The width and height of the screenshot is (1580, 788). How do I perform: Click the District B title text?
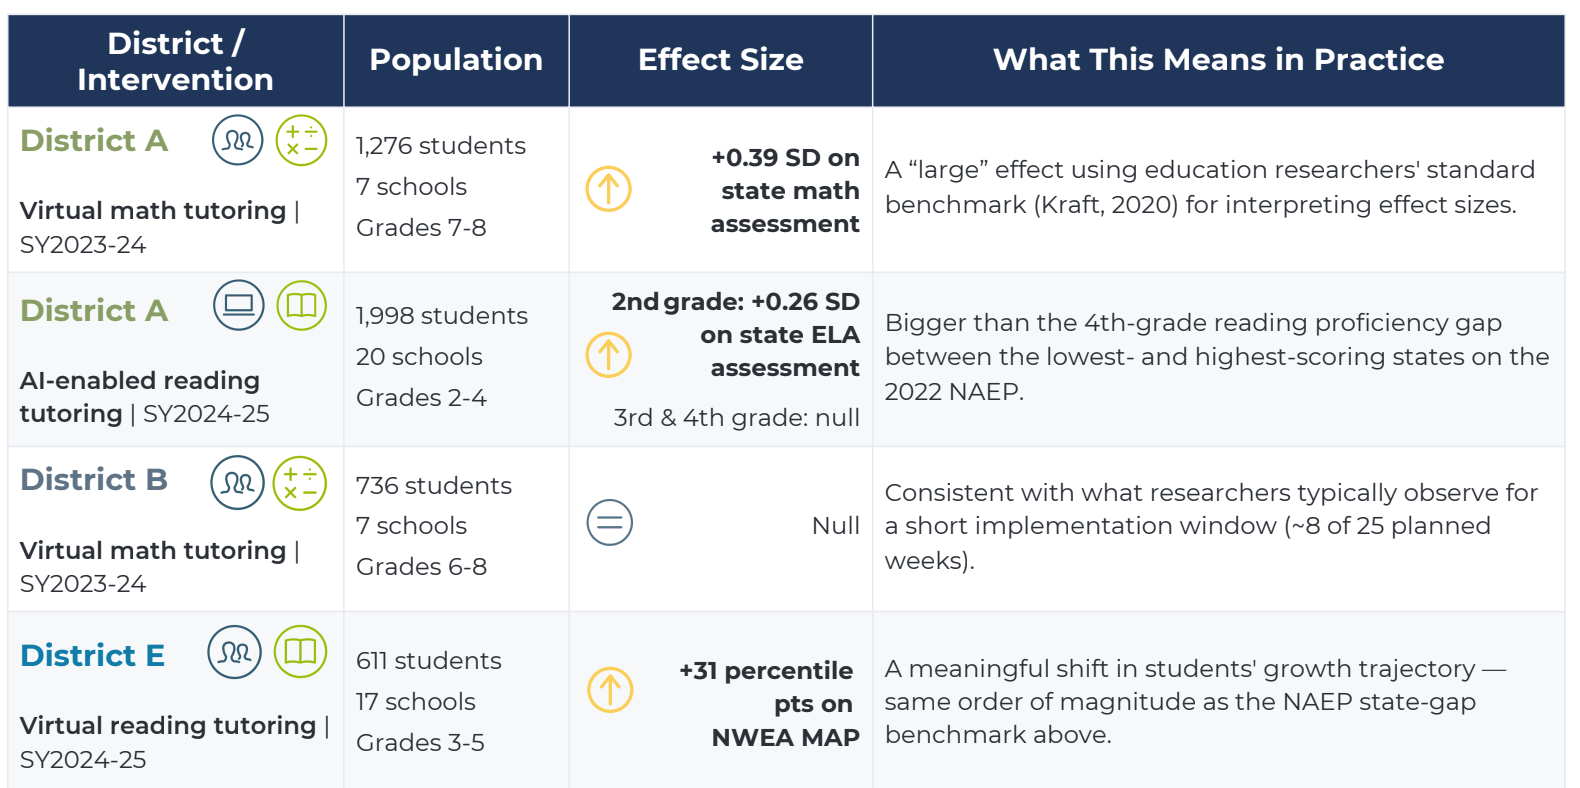pyautogui.click(x=94, y=479)
